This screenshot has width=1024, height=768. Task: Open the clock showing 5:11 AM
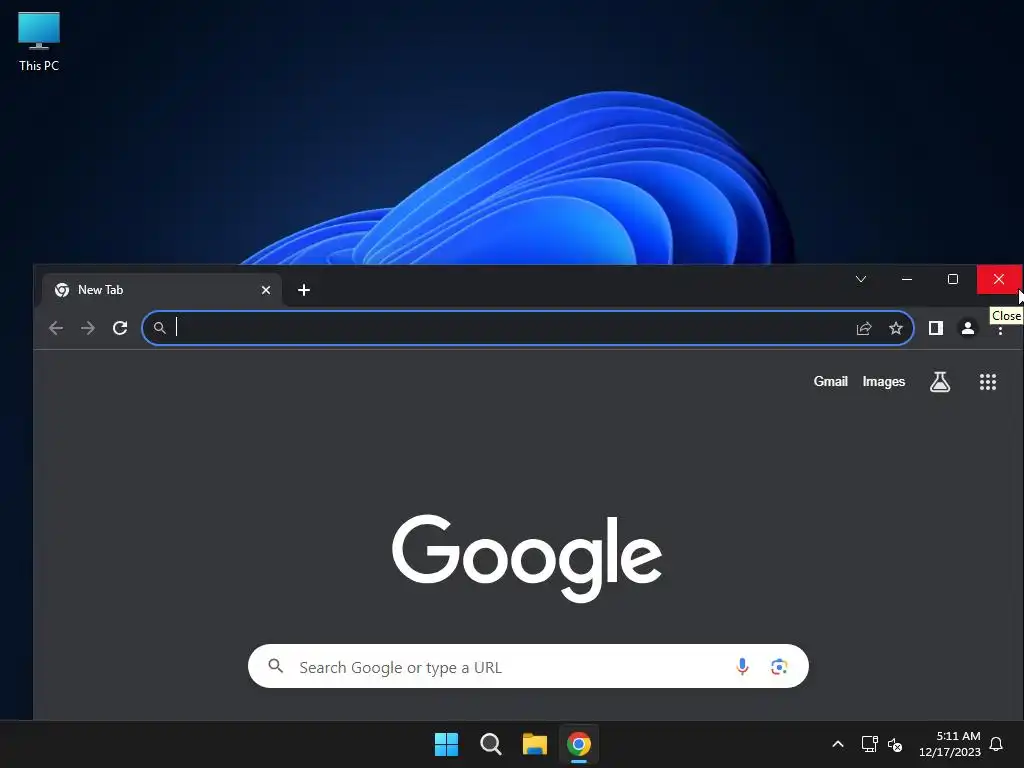point(950,744)
